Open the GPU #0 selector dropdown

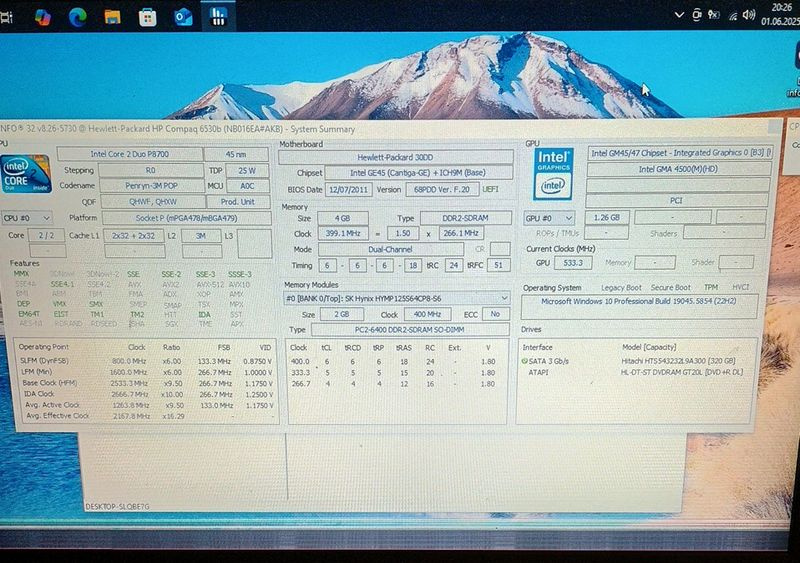click(549, 218)
